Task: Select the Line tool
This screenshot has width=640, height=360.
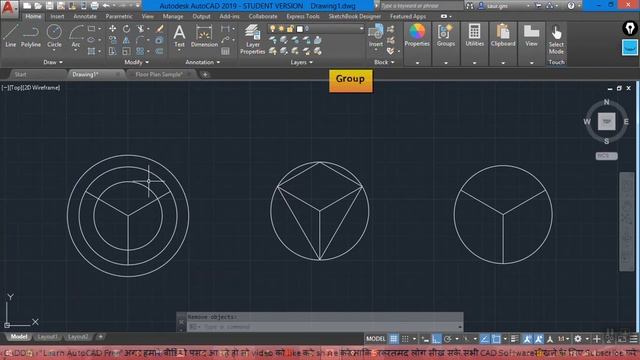Action: (x=10, y=36)
